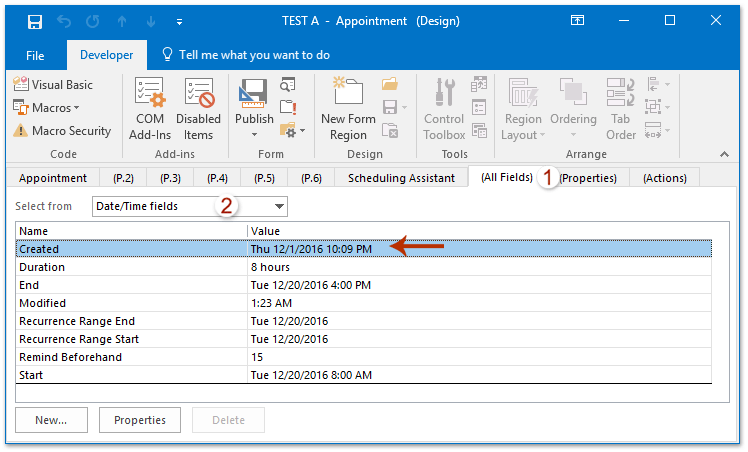Open the (Properties) tab

(x=588, y=178)
